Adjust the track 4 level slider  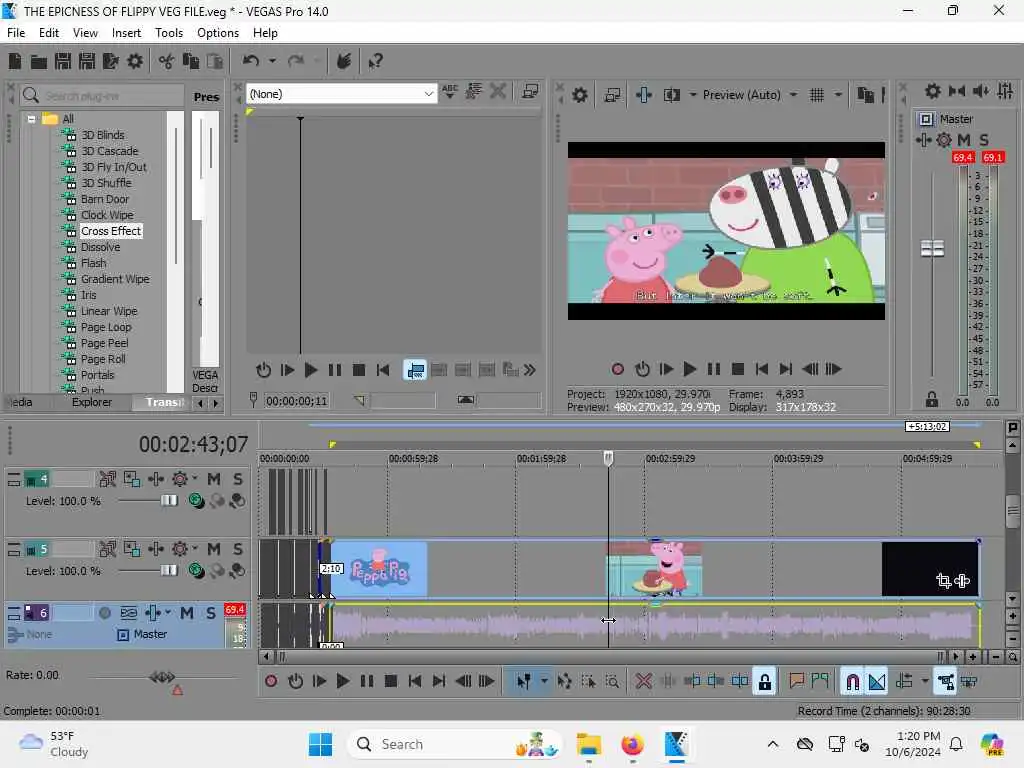pyautogui.click(x=168, y=501)
